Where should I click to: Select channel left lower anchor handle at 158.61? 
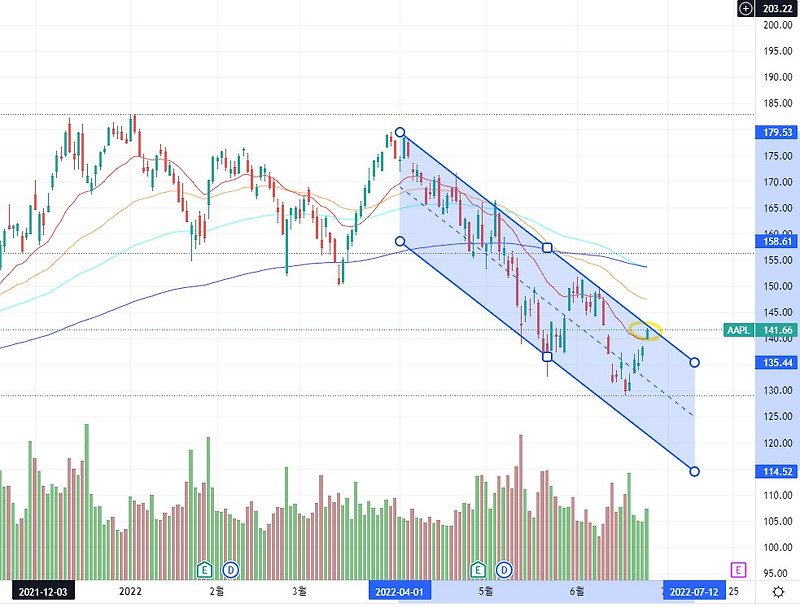coord(400,241)
